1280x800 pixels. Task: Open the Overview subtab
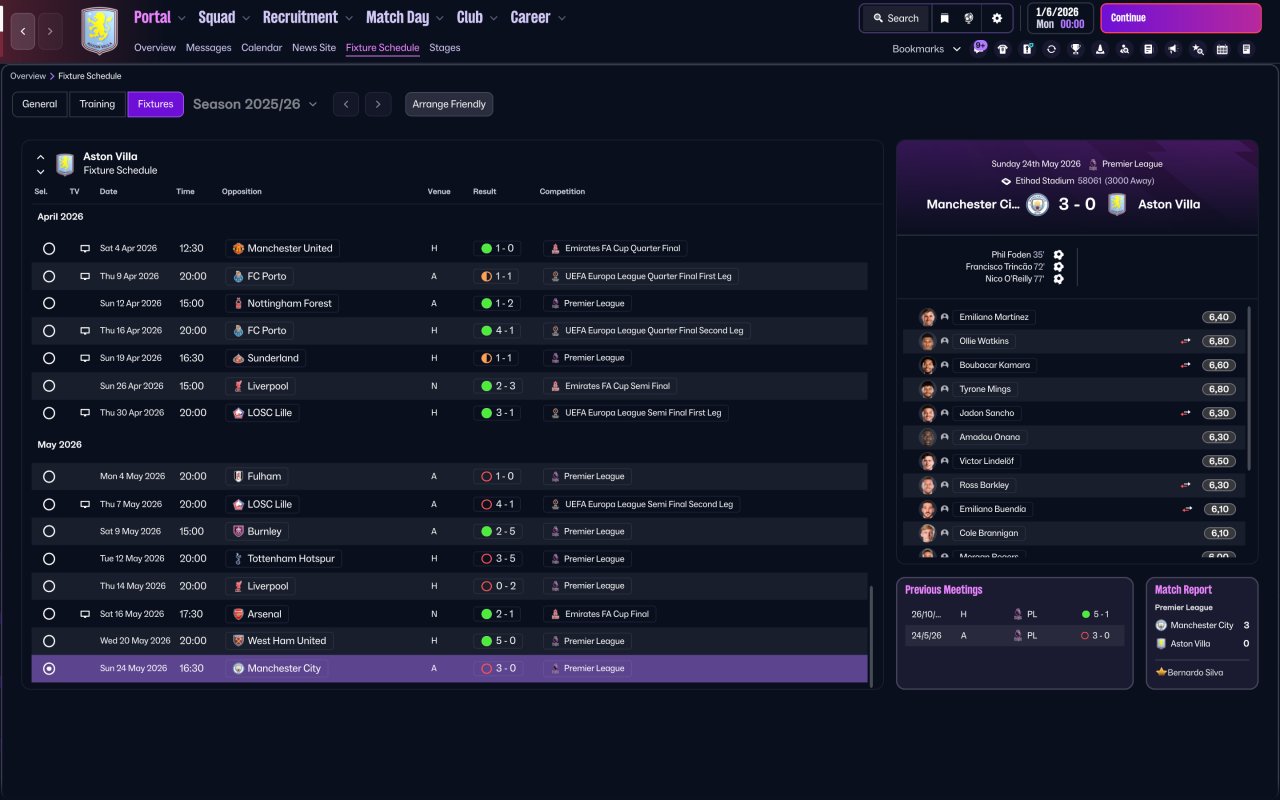pyautogui.click(x=155, y=48)
